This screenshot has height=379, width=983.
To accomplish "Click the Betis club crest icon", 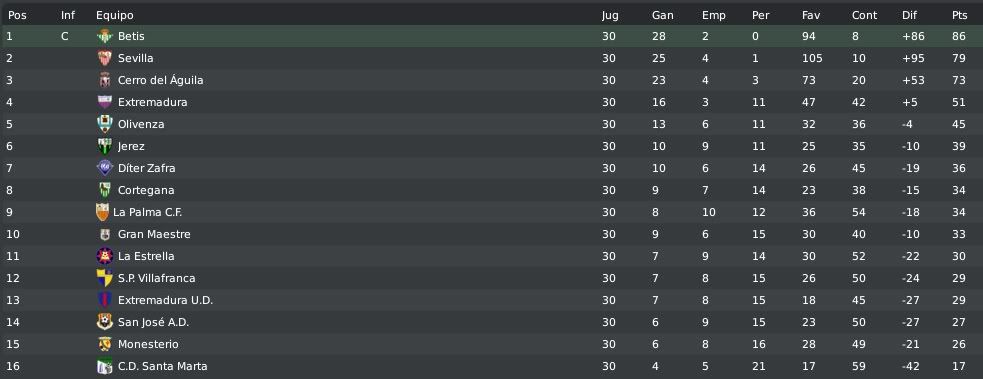I will pyautogui.click(x=105, y=36).
